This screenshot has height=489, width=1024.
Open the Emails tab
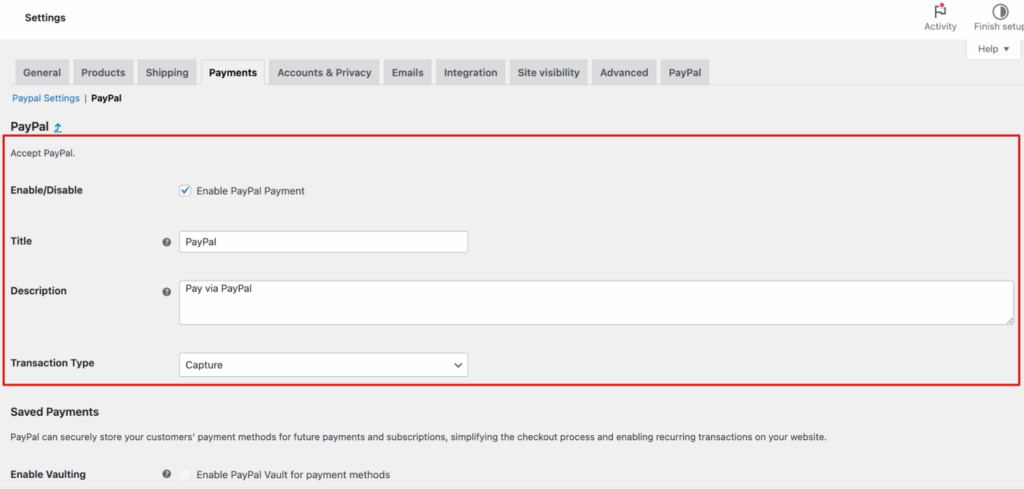(x=408, y=72)
